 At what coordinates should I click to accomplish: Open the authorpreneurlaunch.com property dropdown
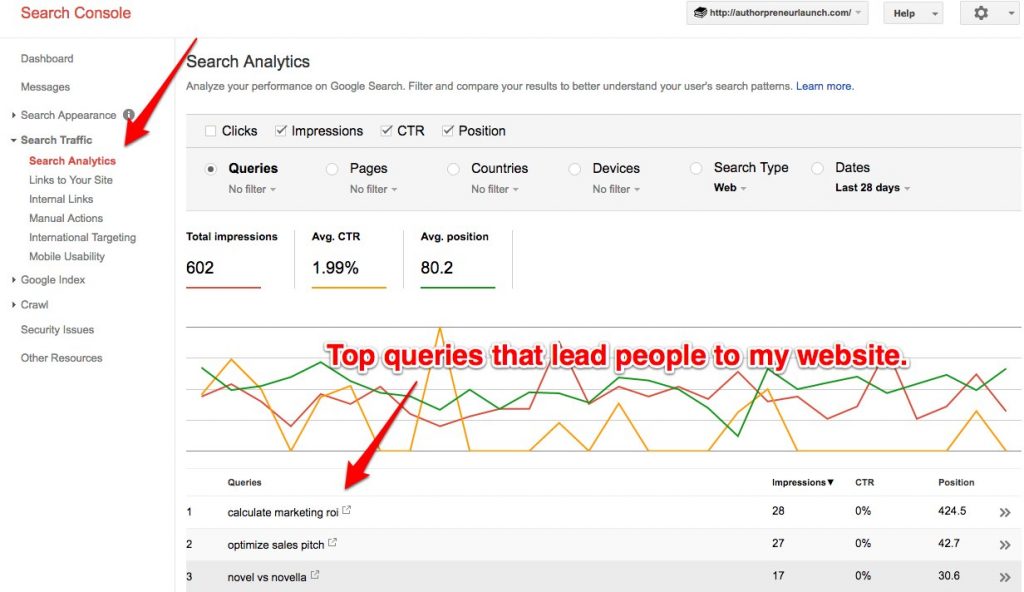pyautogui.click(x=777, y=13)
